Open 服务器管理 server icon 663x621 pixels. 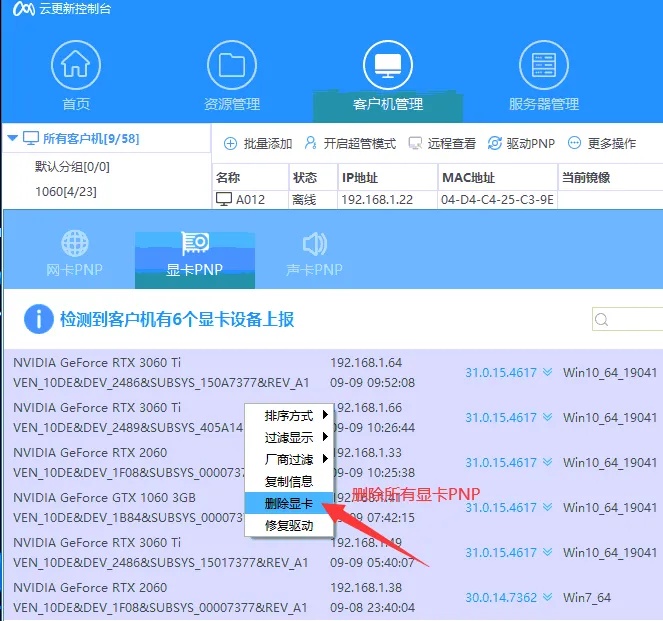pyautogui.click(x=544, y=65)
